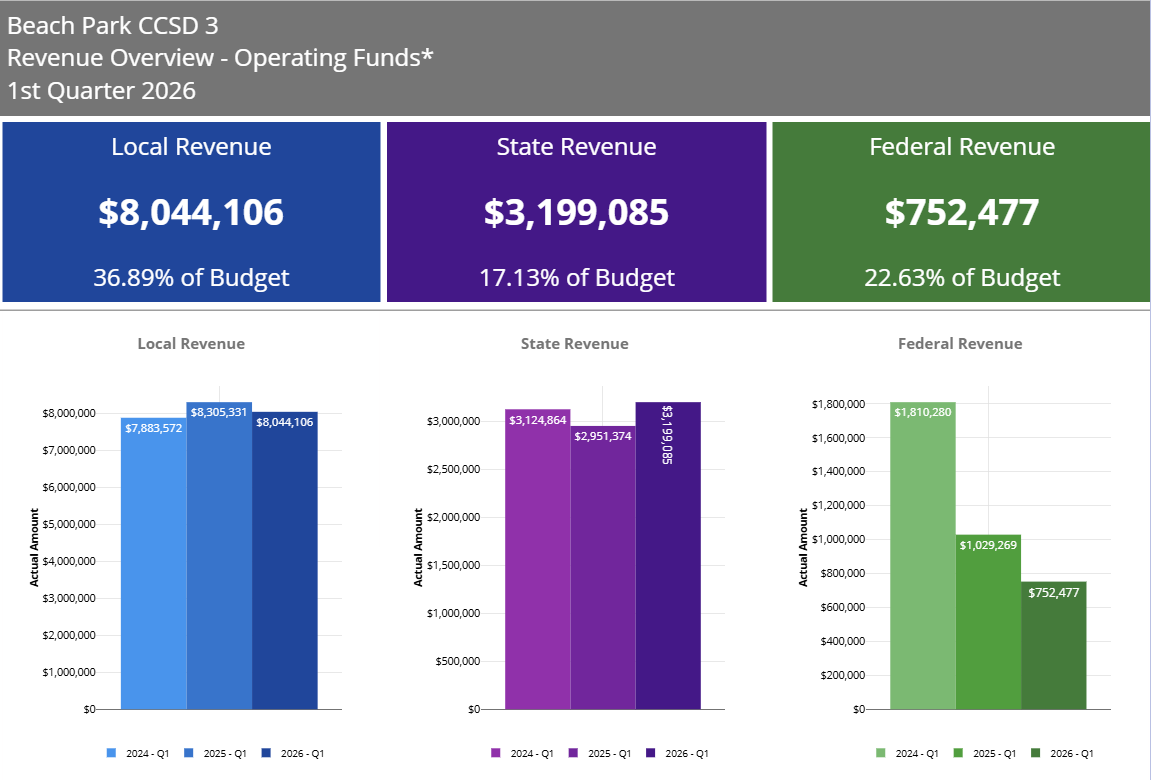Click the light green 2024 - Q1 legend marker
1152x780 pixels.
pos(880,752)
